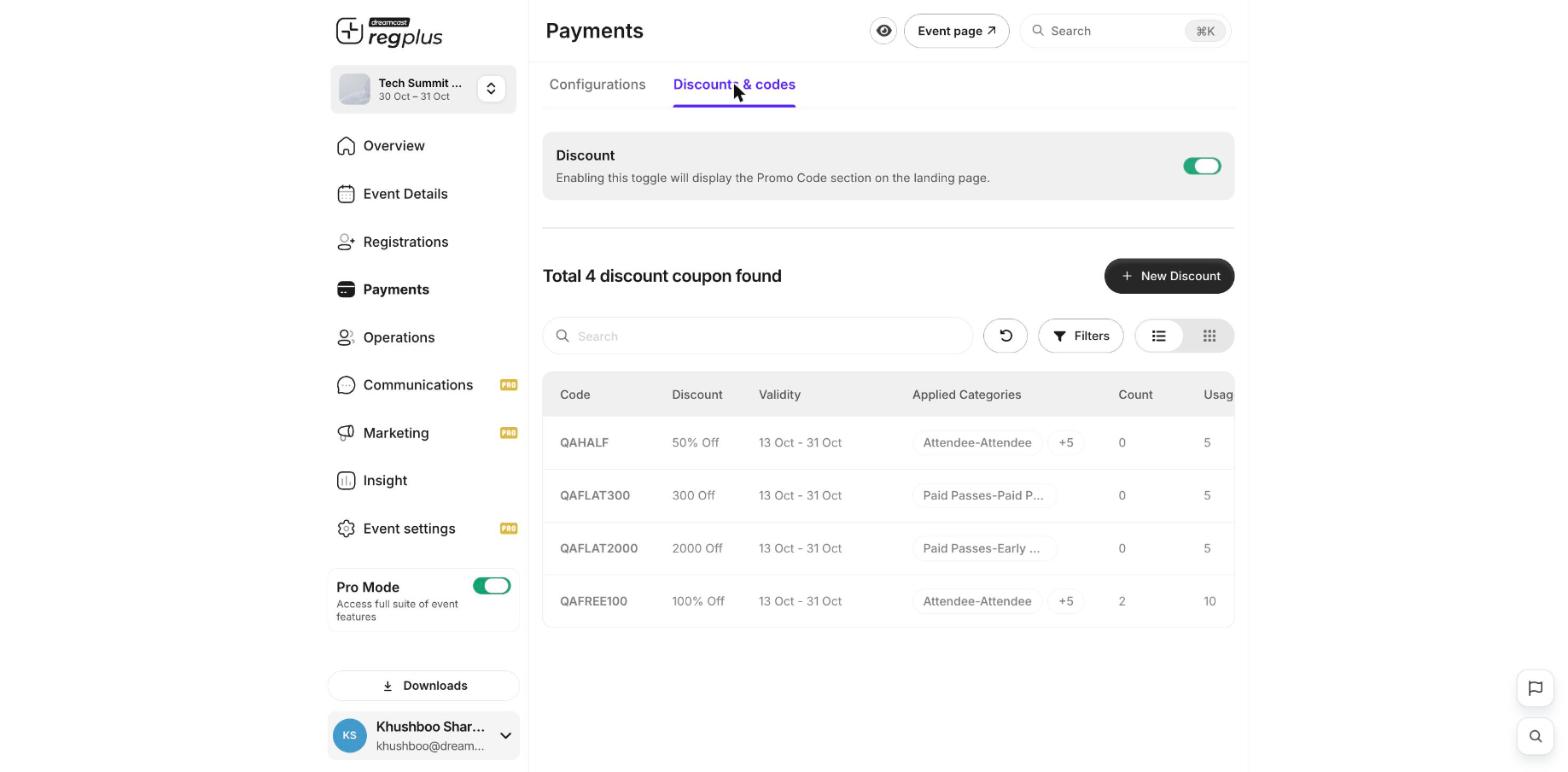Open Event Details in sidebar
Screen dimensions: 1568x772
click(x=405, y=194)
